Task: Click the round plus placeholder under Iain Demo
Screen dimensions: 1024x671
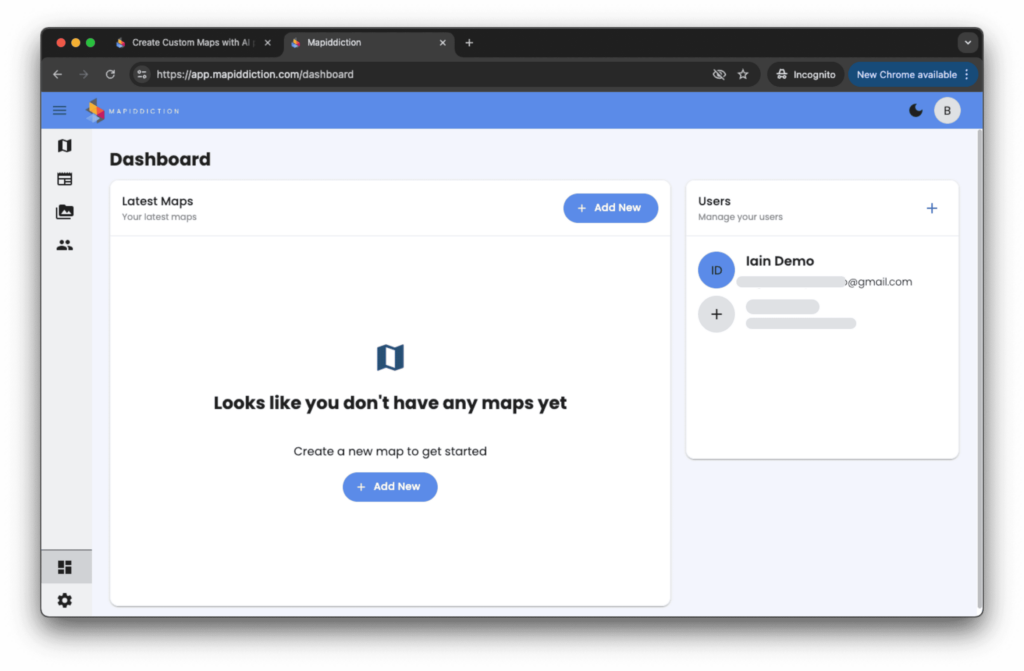Action: pos(716,314)
